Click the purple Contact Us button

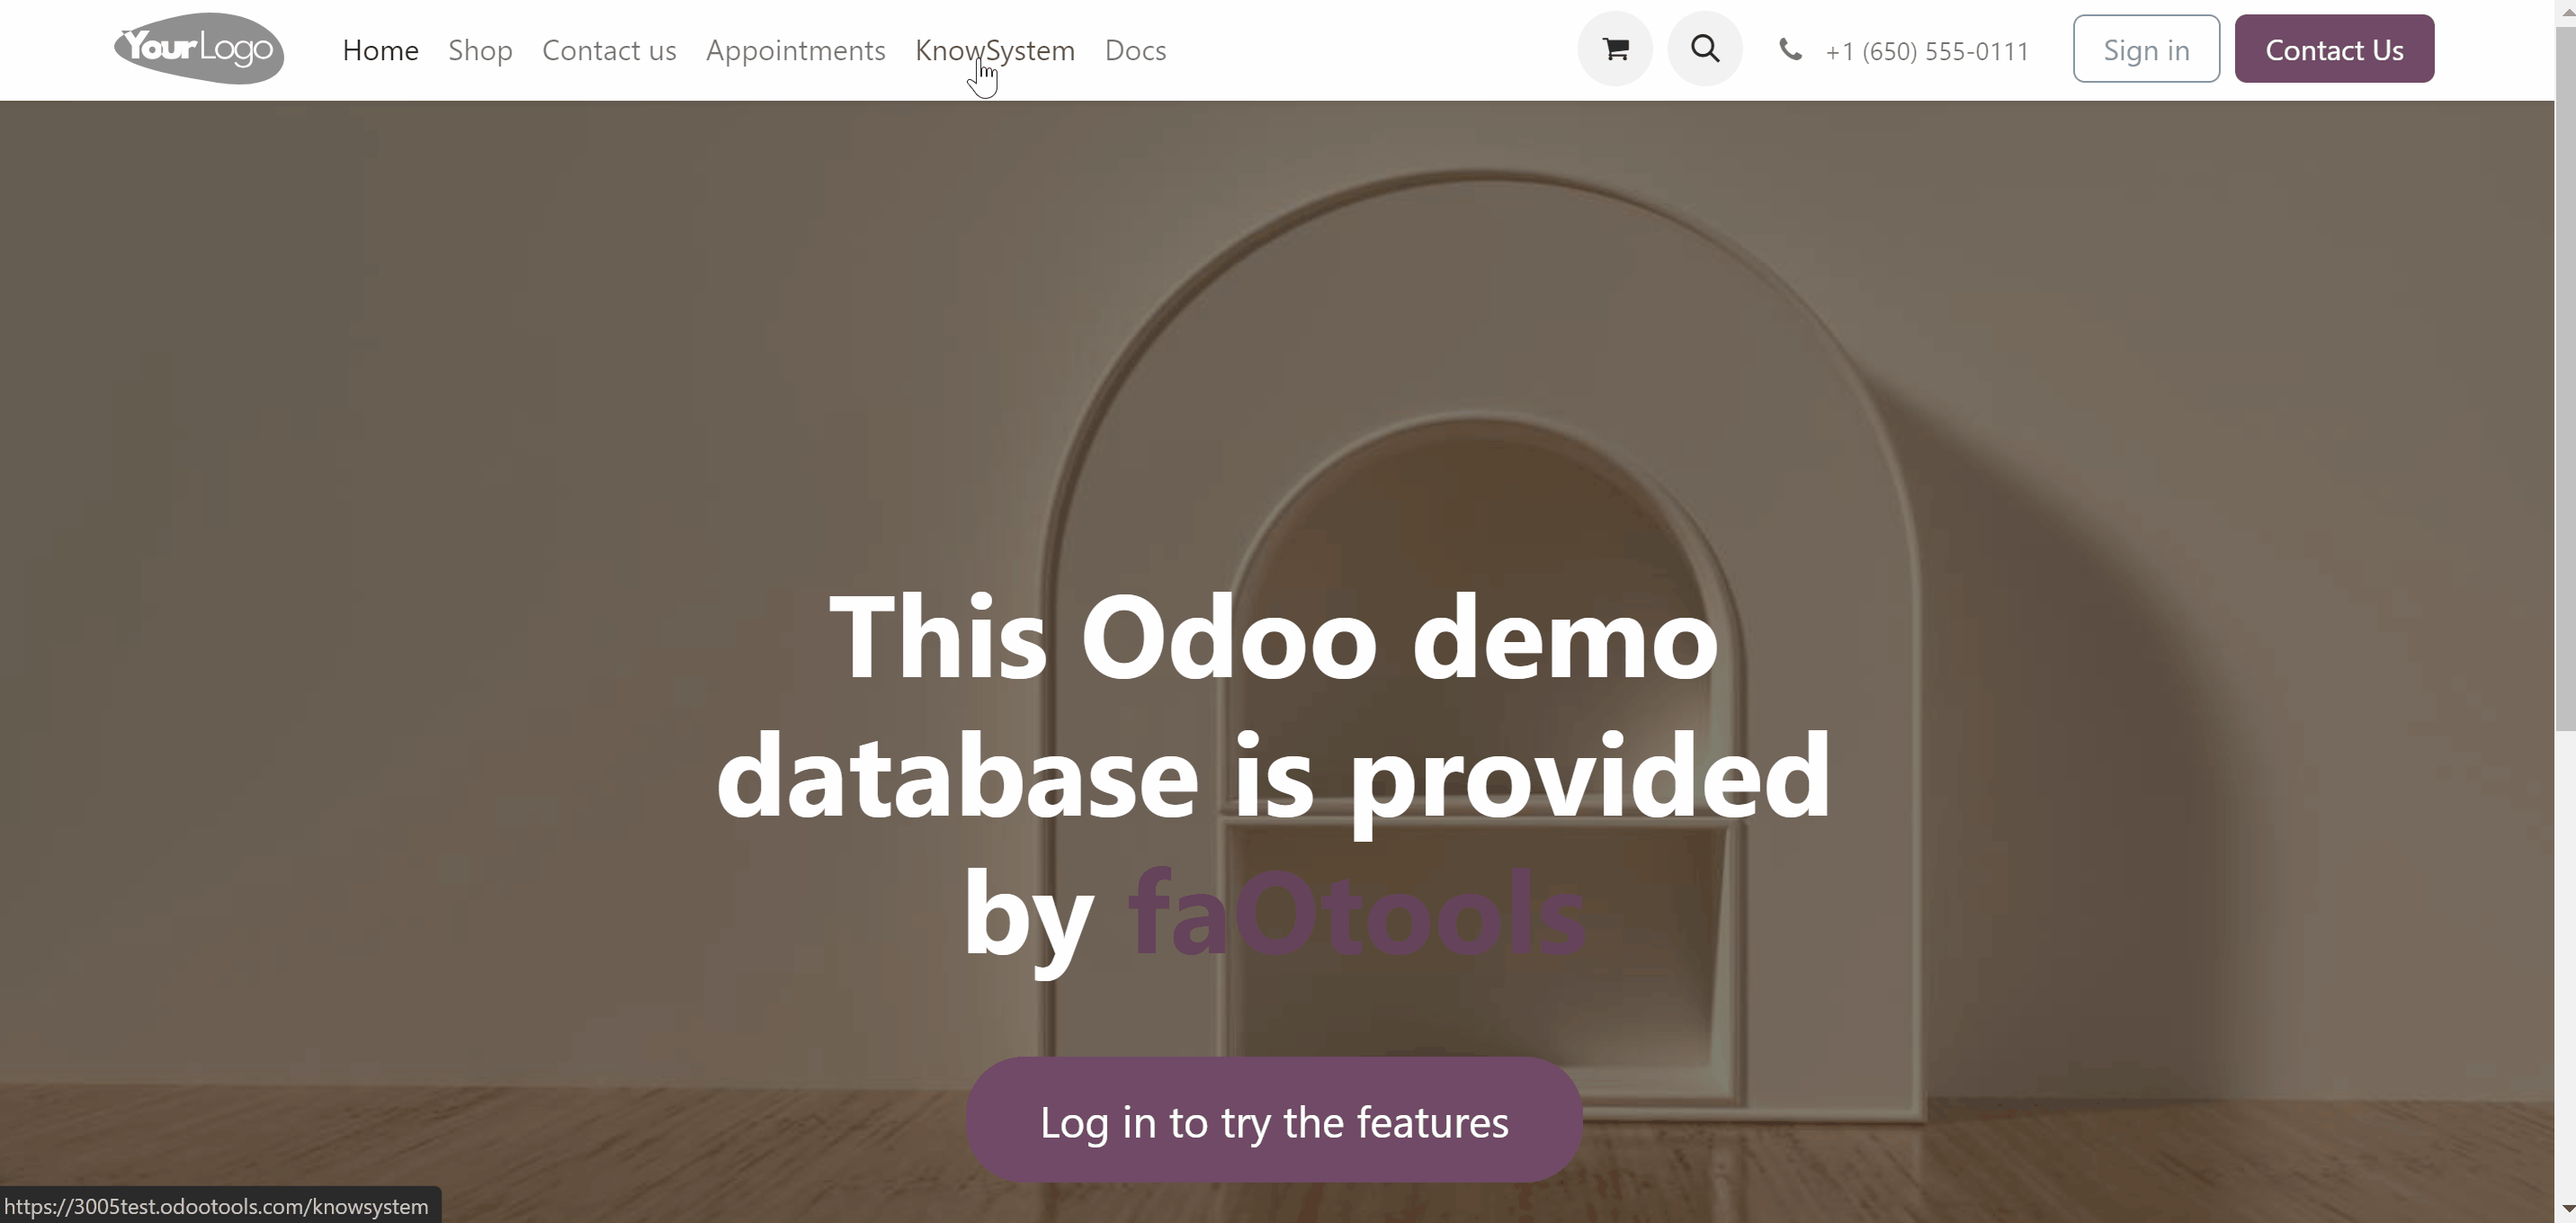[2334, 49]
